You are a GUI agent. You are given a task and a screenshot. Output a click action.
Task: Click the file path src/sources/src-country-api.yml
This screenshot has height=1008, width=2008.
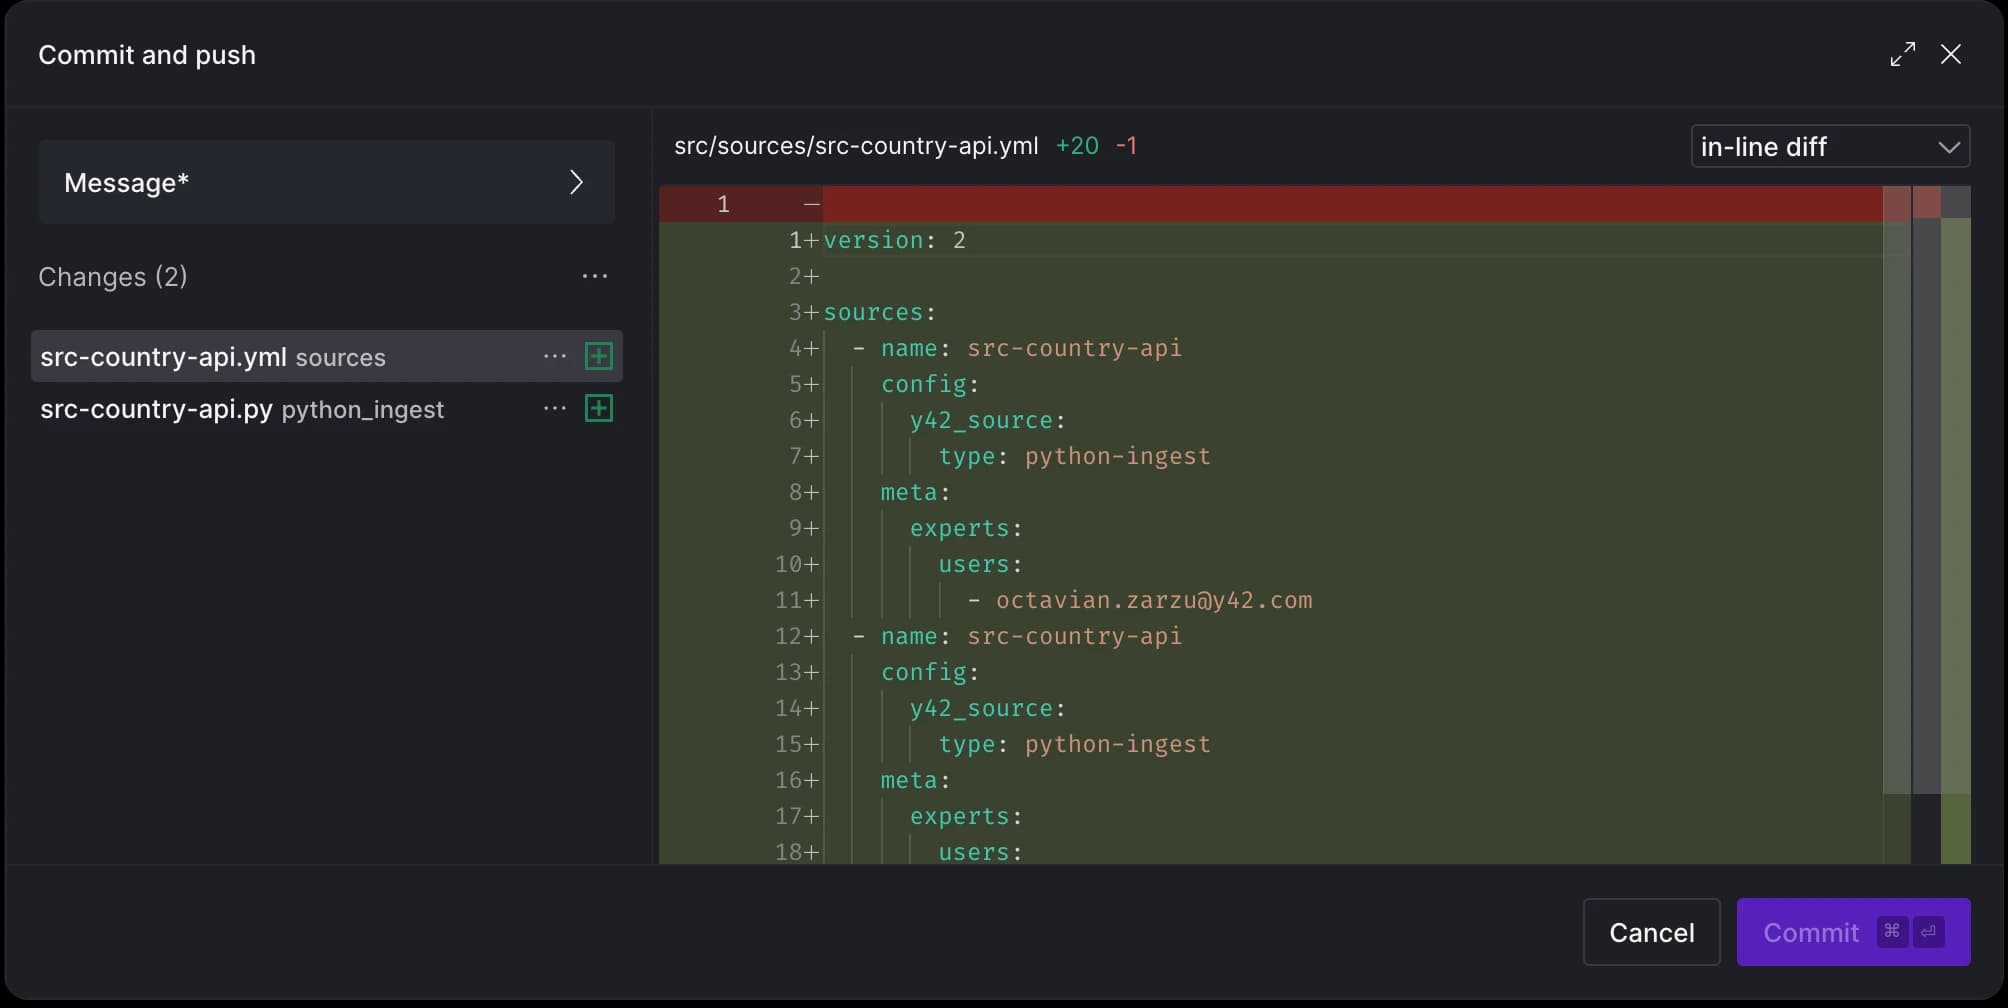(856, 146)
